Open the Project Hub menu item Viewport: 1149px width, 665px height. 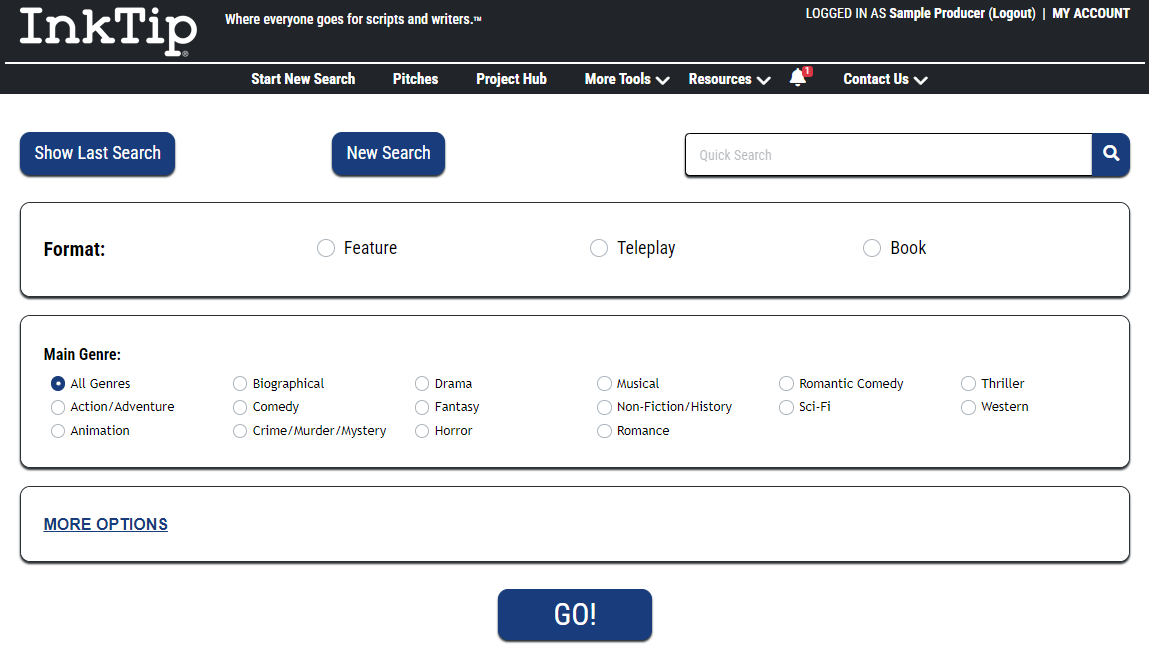tap(511, 79)
